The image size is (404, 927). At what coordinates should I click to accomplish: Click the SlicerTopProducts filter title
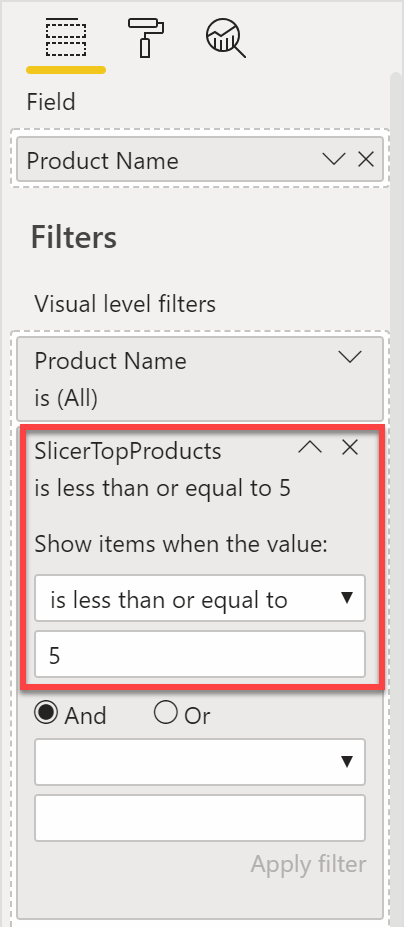128,451
